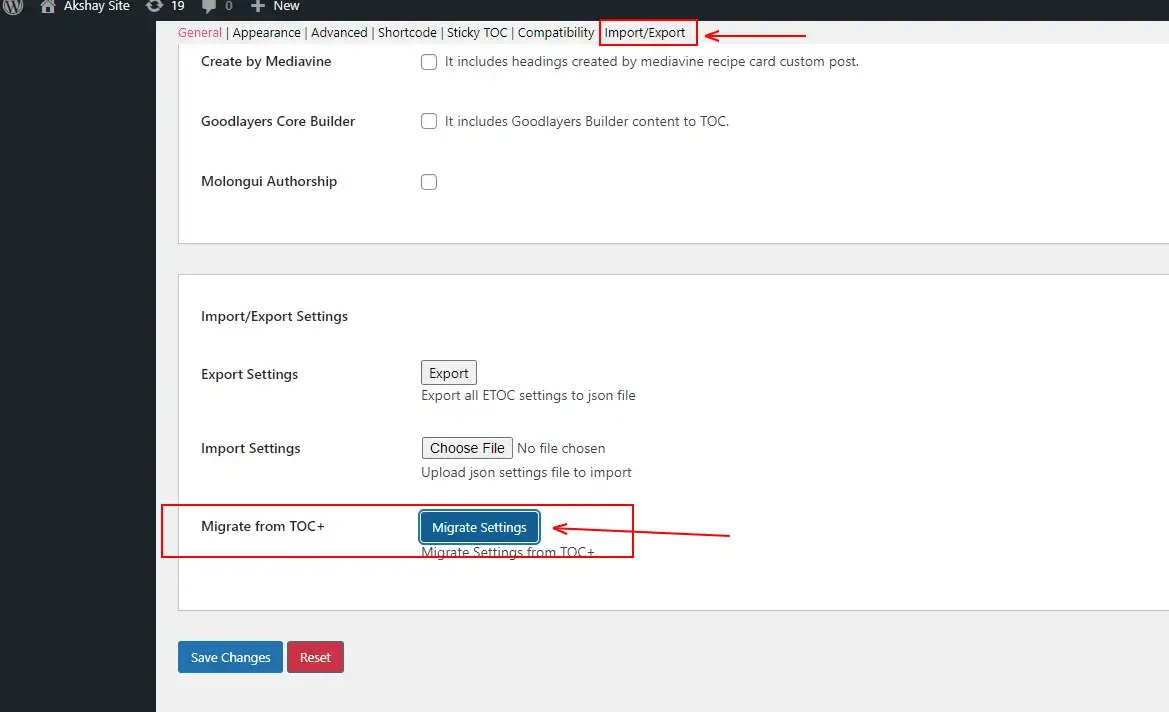Viewport: 1169px width, 712px height.
Task: Click the 'No file chosen' text
Action: point(561,448)
